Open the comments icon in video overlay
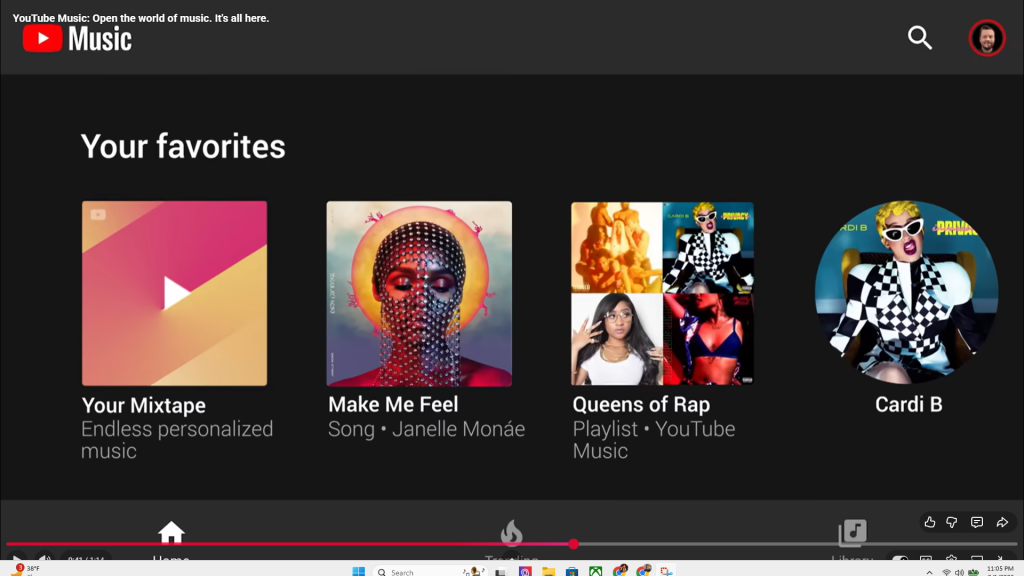Viewport: 1024px width, 576px height. 977,522
